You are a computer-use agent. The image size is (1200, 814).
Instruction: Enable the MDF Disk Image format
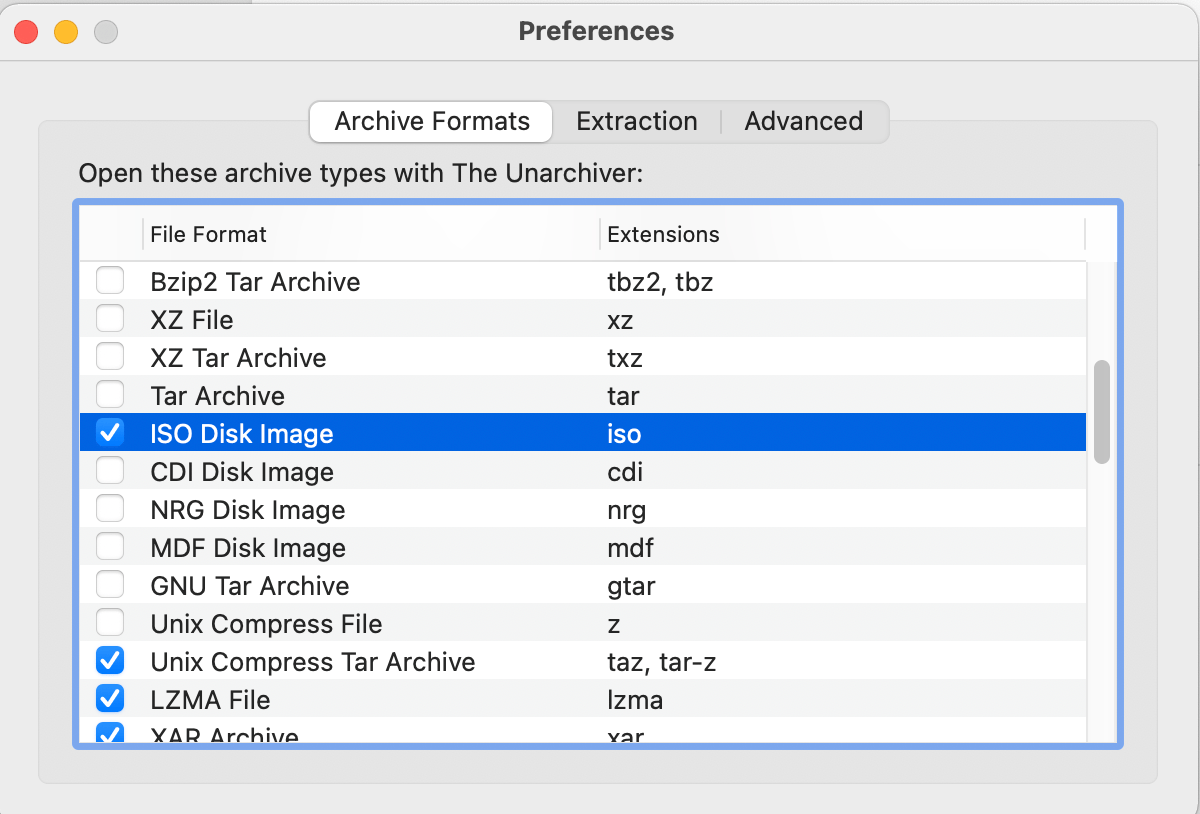110,546
